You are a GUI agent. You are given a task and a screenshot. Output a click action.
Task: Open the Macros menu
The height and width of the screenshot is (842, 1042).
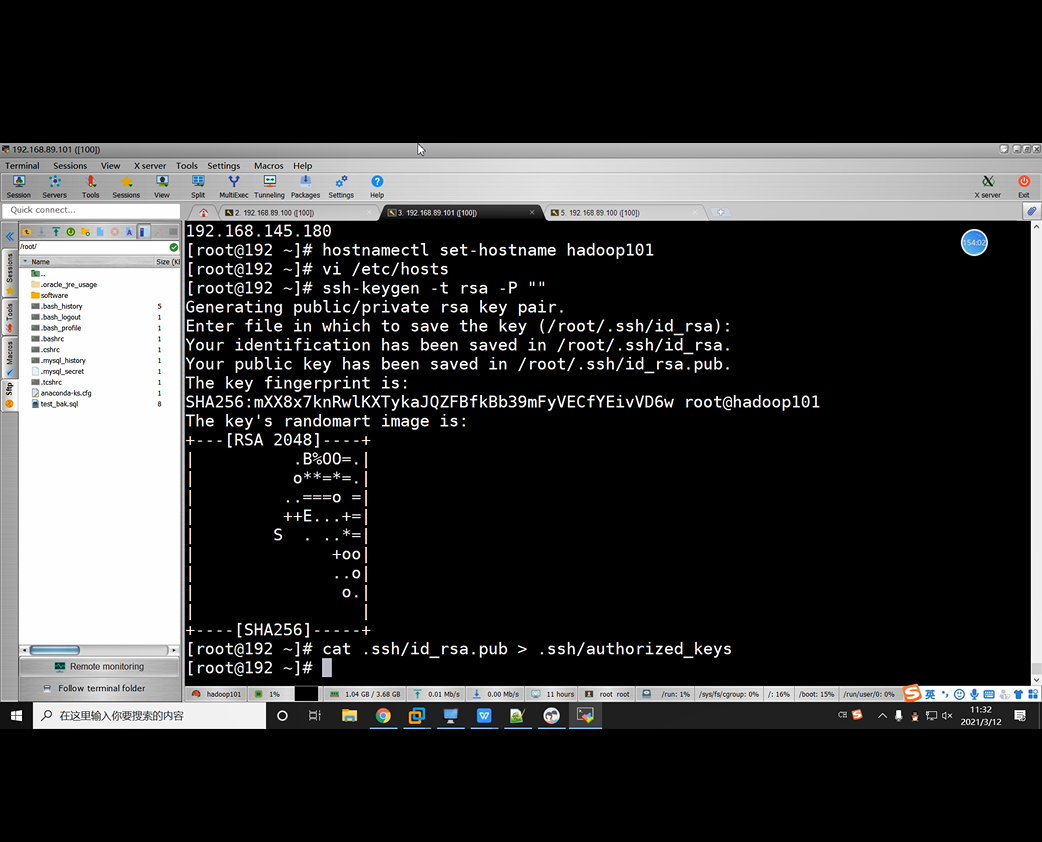268,165
